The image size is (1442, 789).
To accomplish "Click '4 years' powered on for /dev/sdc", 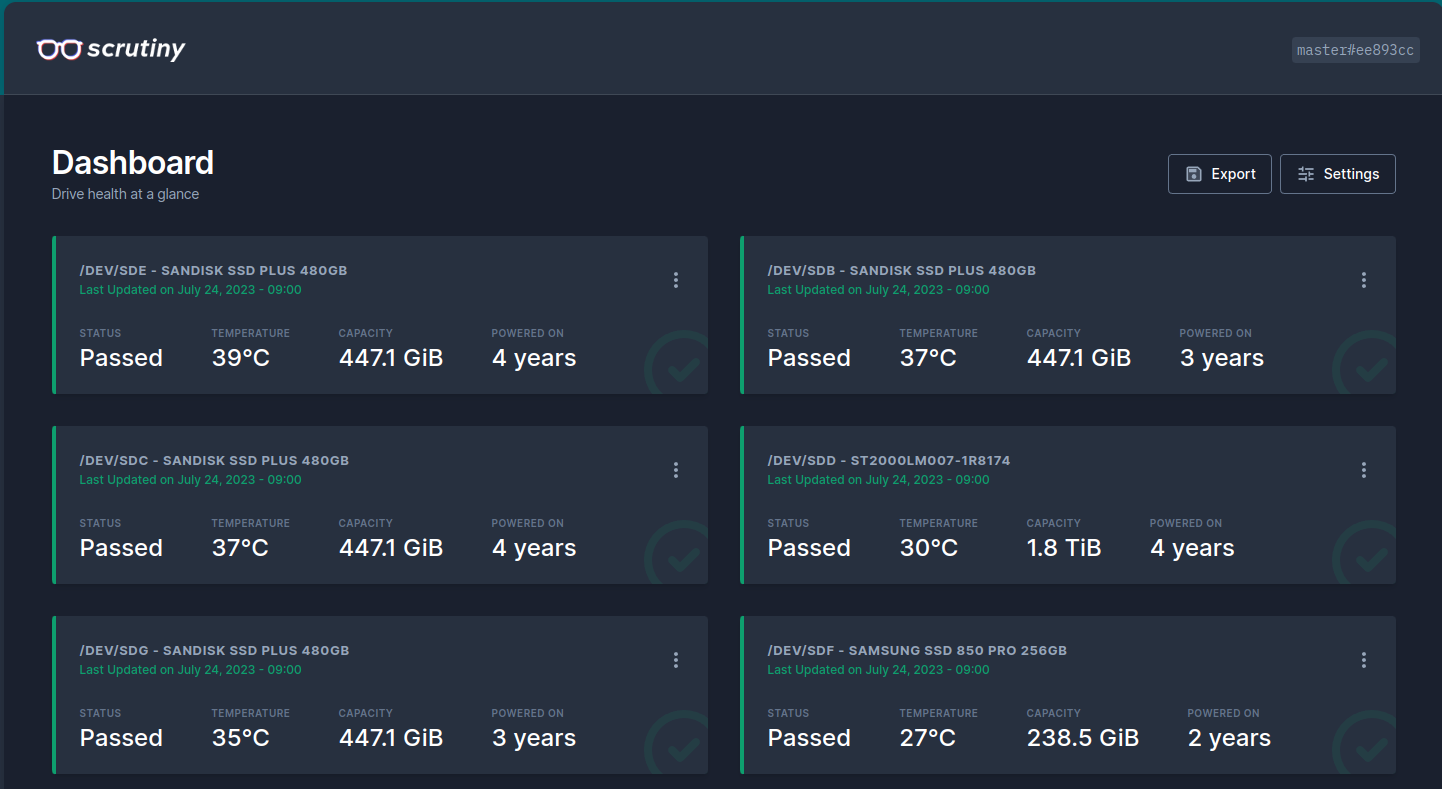I will click(534, 548).
